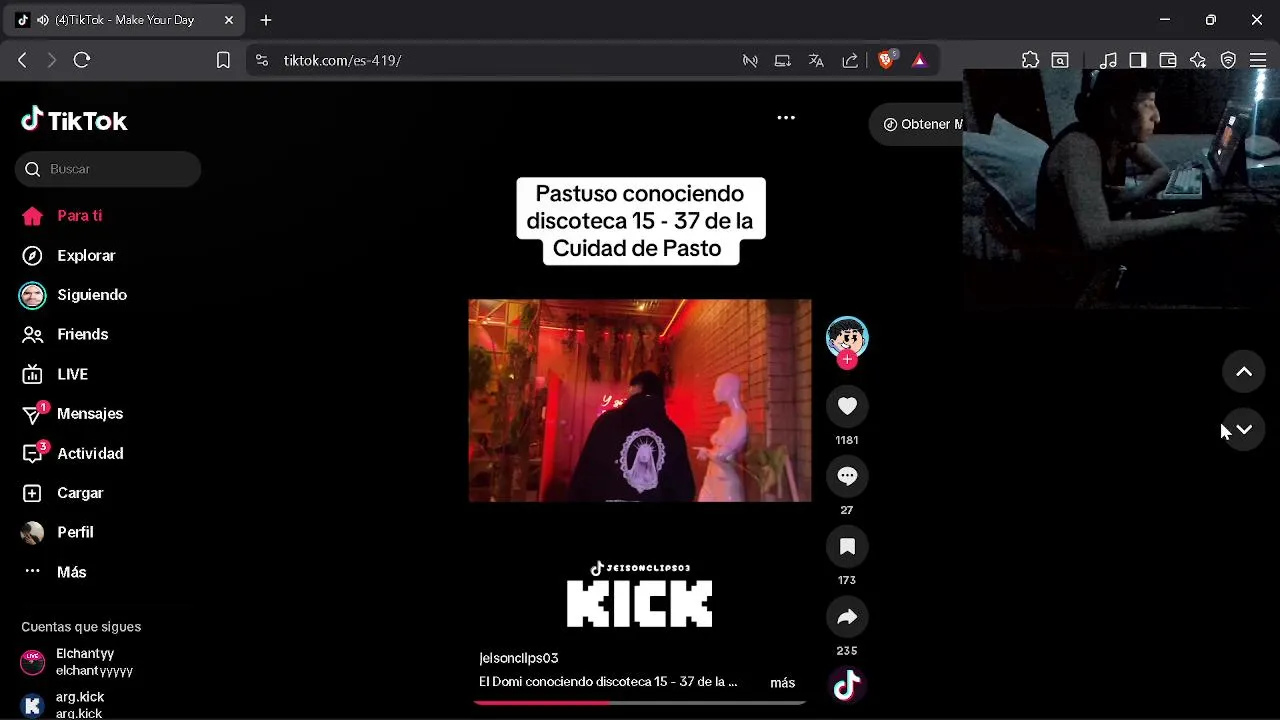
Task: Reload the page
Action: pos(82,60)
